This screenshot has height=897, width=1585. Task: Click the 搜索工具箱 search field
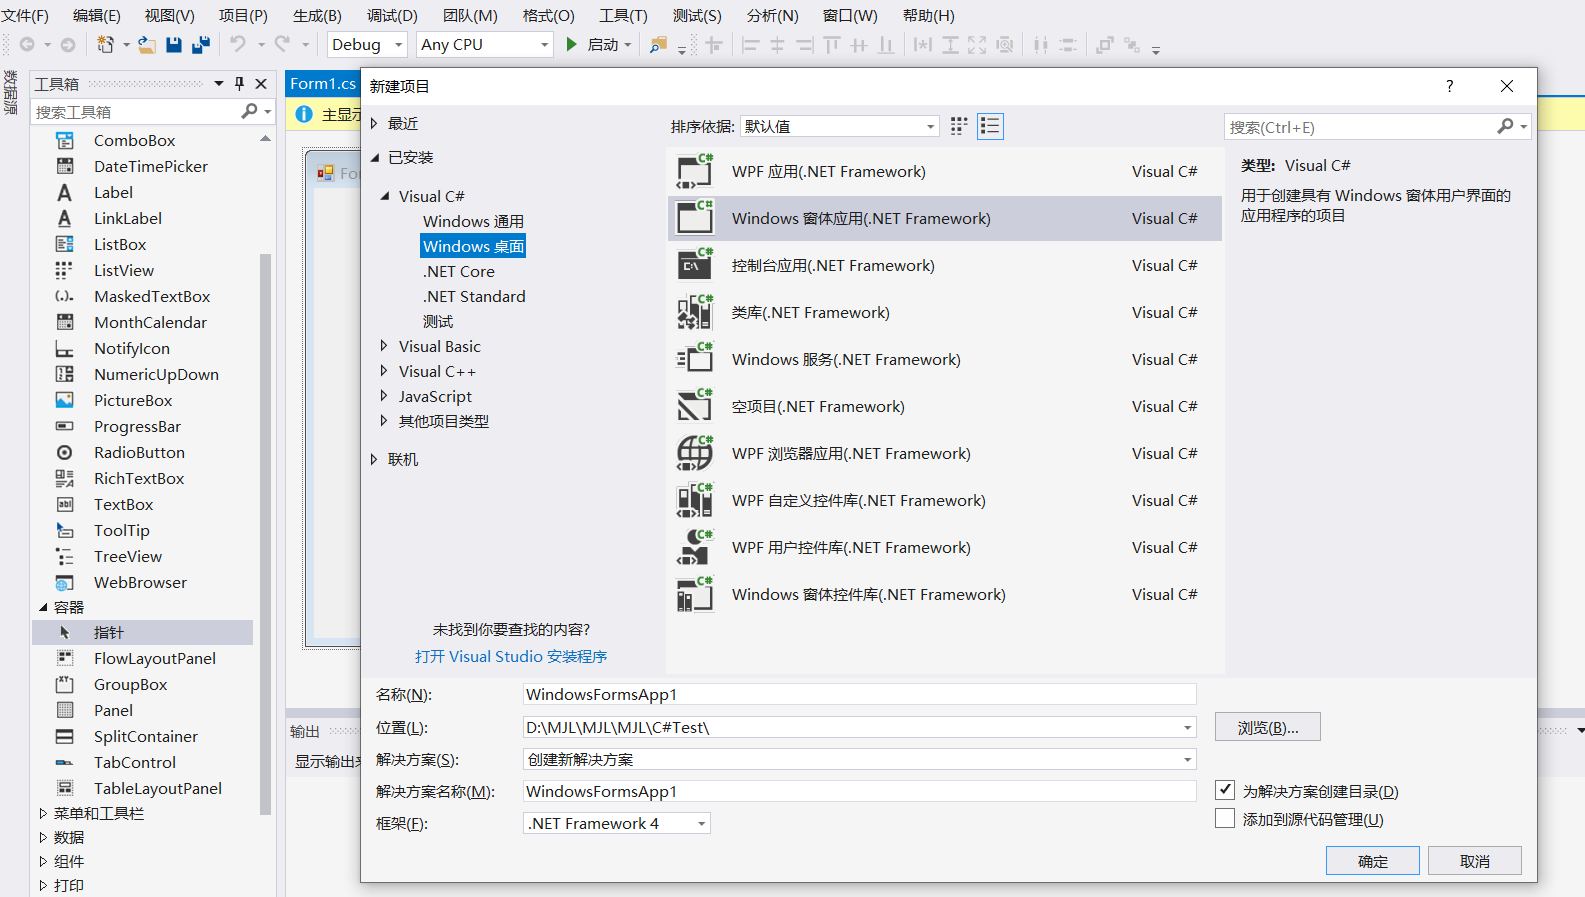(135, 112)
